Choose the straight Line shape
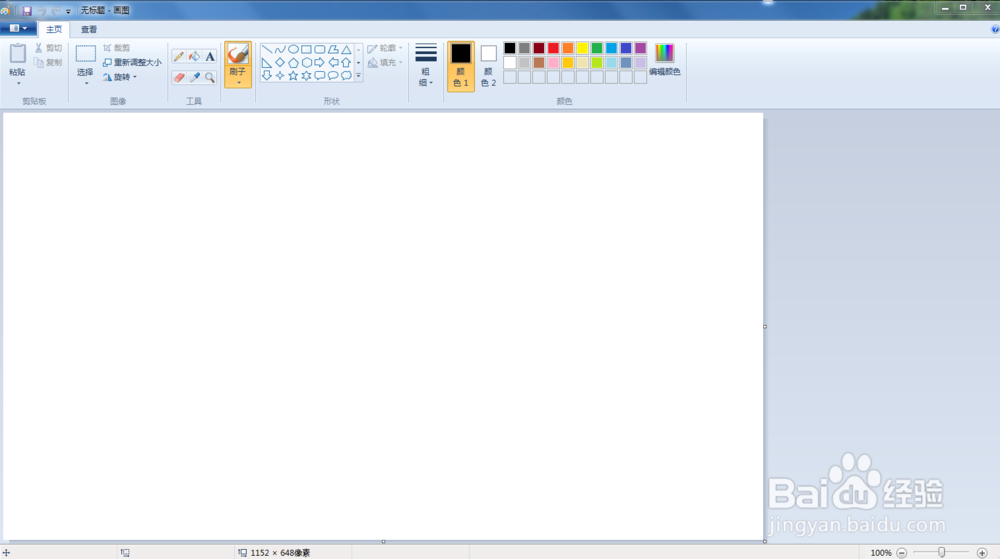Image resolution: width=1000 pixels, height=559 pixels. [x=267, y=49]
